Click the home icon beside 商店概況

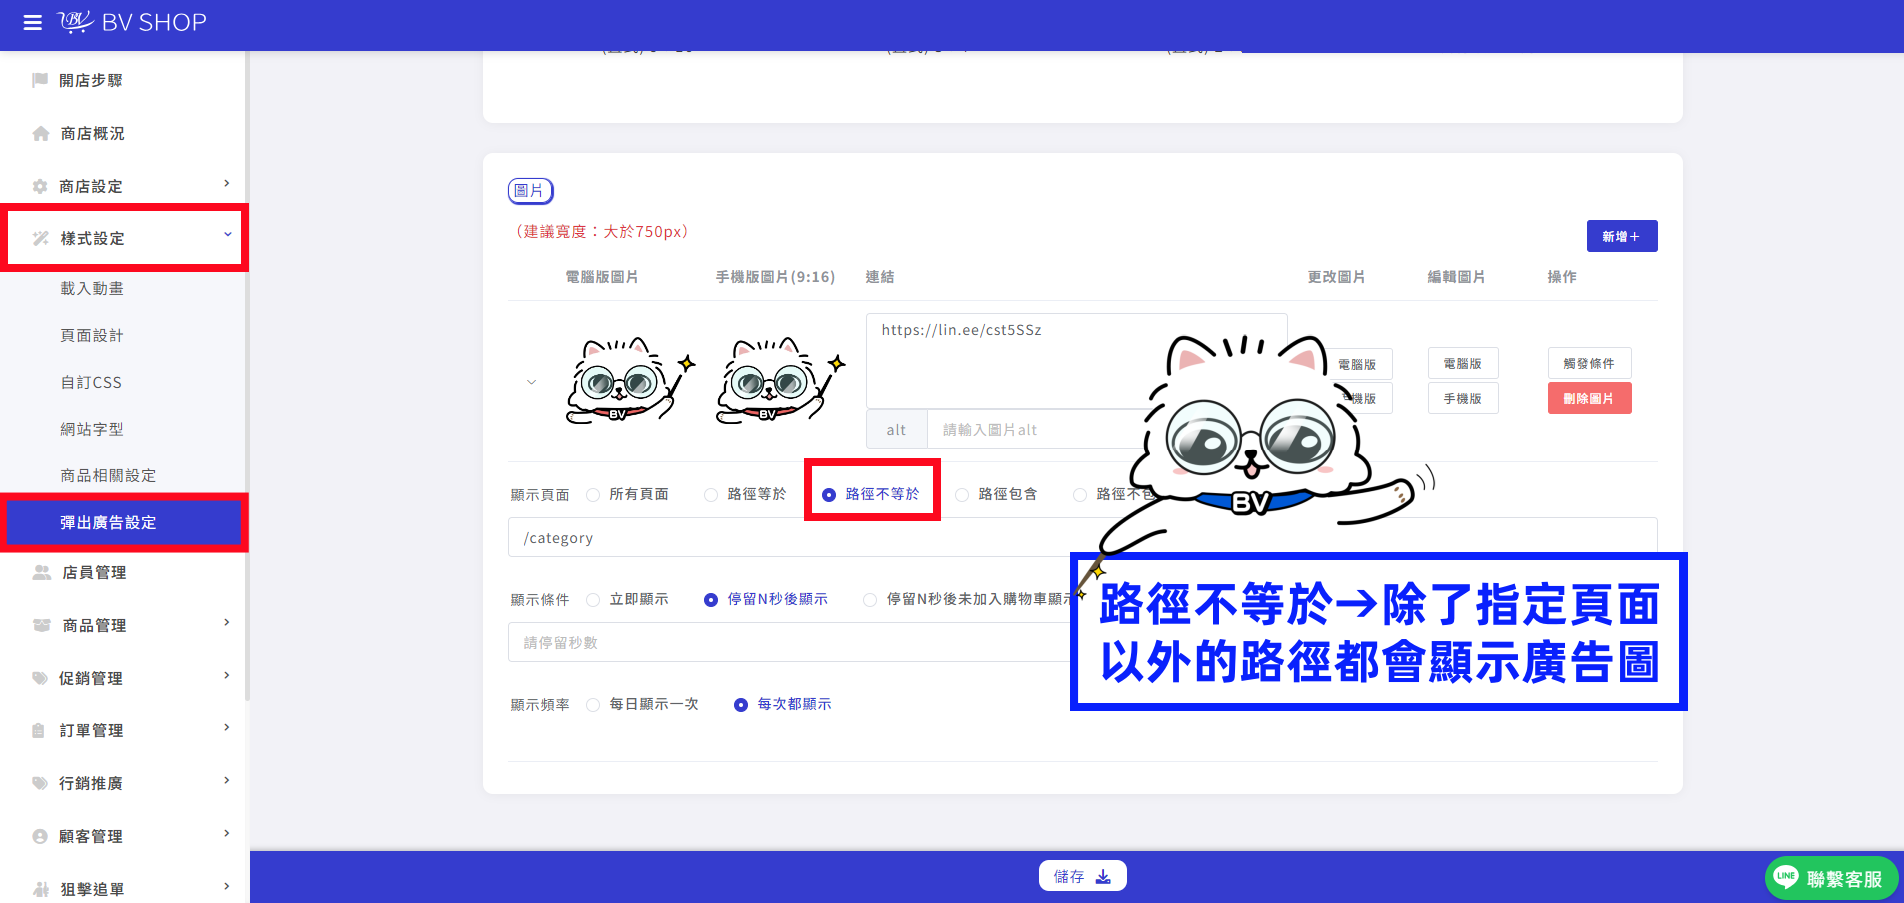click(x=41, y=133)
